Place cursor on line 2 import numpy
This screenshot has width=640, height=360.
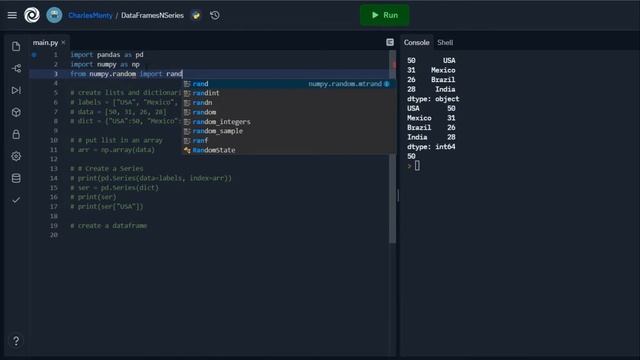coord(105,64)
